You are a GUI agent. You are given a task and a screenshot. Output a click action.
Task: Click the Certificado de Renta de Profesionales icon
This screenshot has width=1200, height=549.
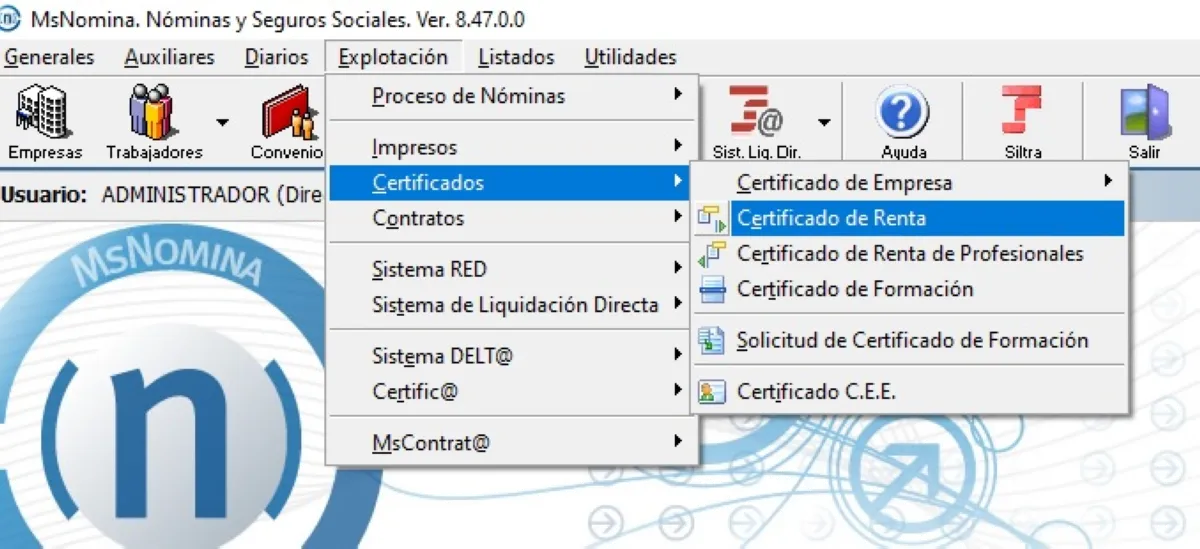pyautogui.click(x=712, y=254)
